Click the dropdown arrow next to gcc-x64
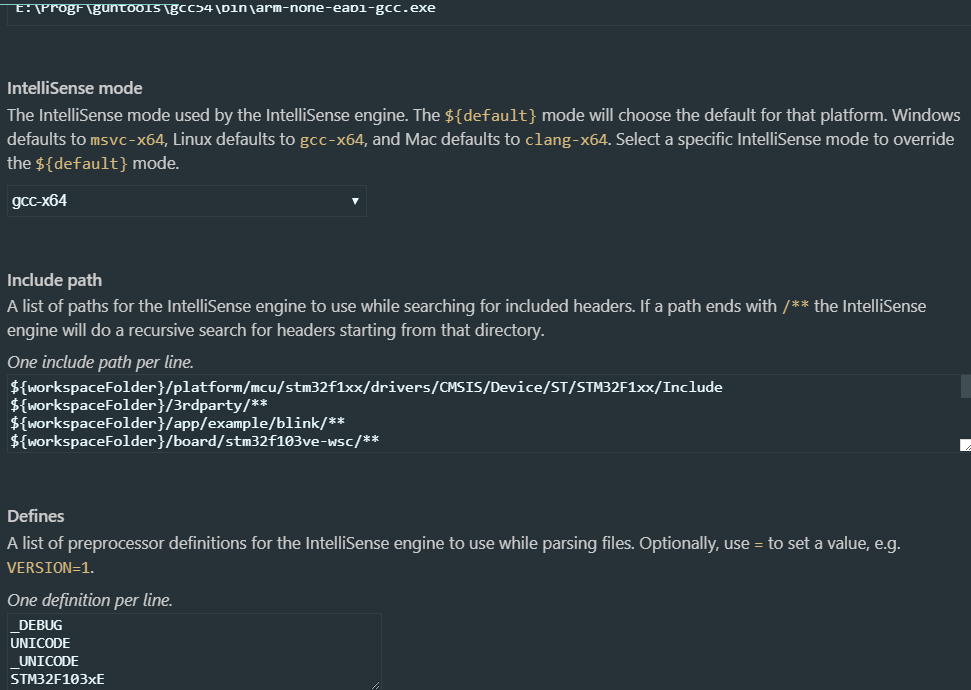This screenshot has height=690, width=971. pos(355,201)
